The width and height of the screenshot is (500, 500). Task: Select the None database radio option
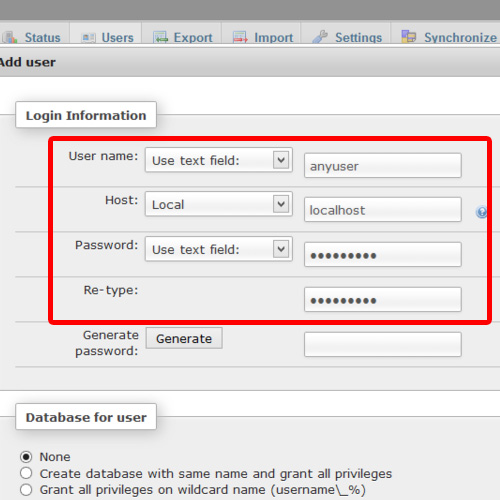(26, 457)
